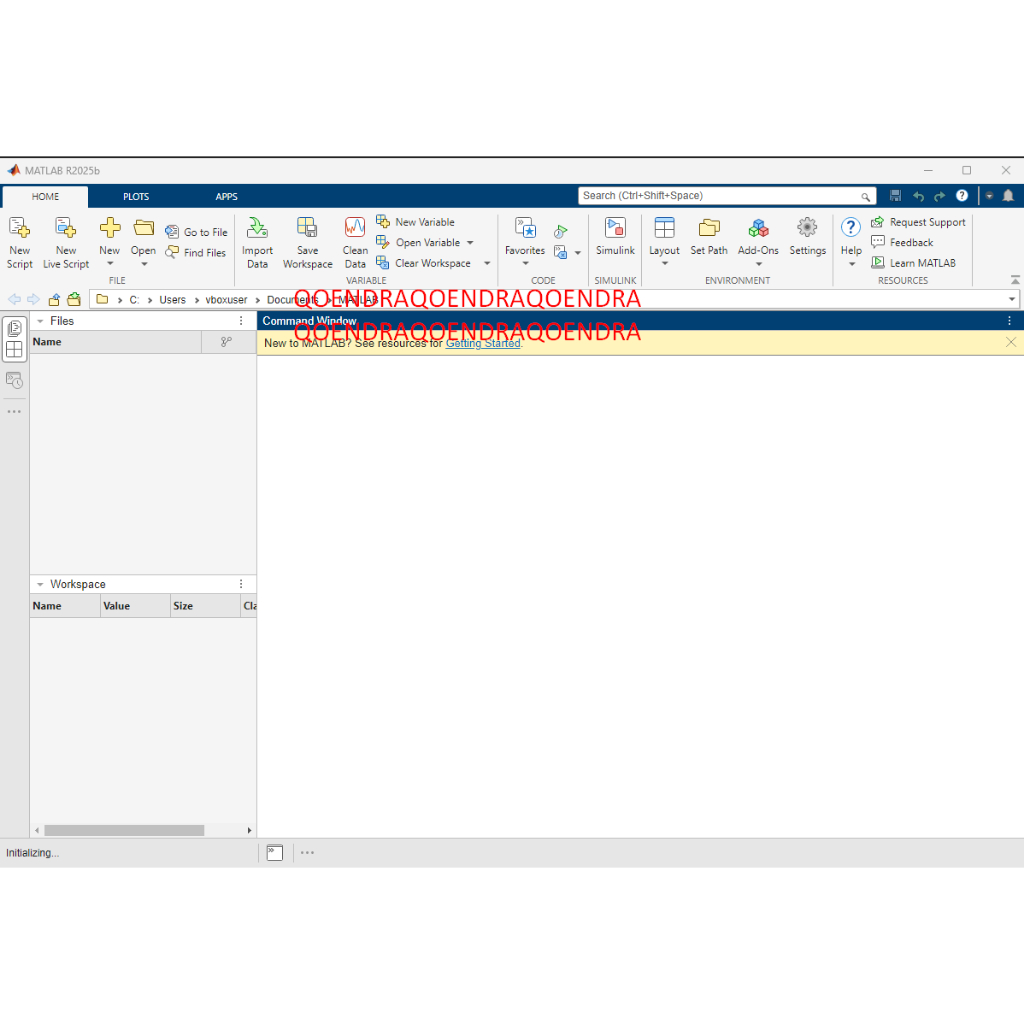
Task: Click the Go to File icon
Action: tap(172, 232)
